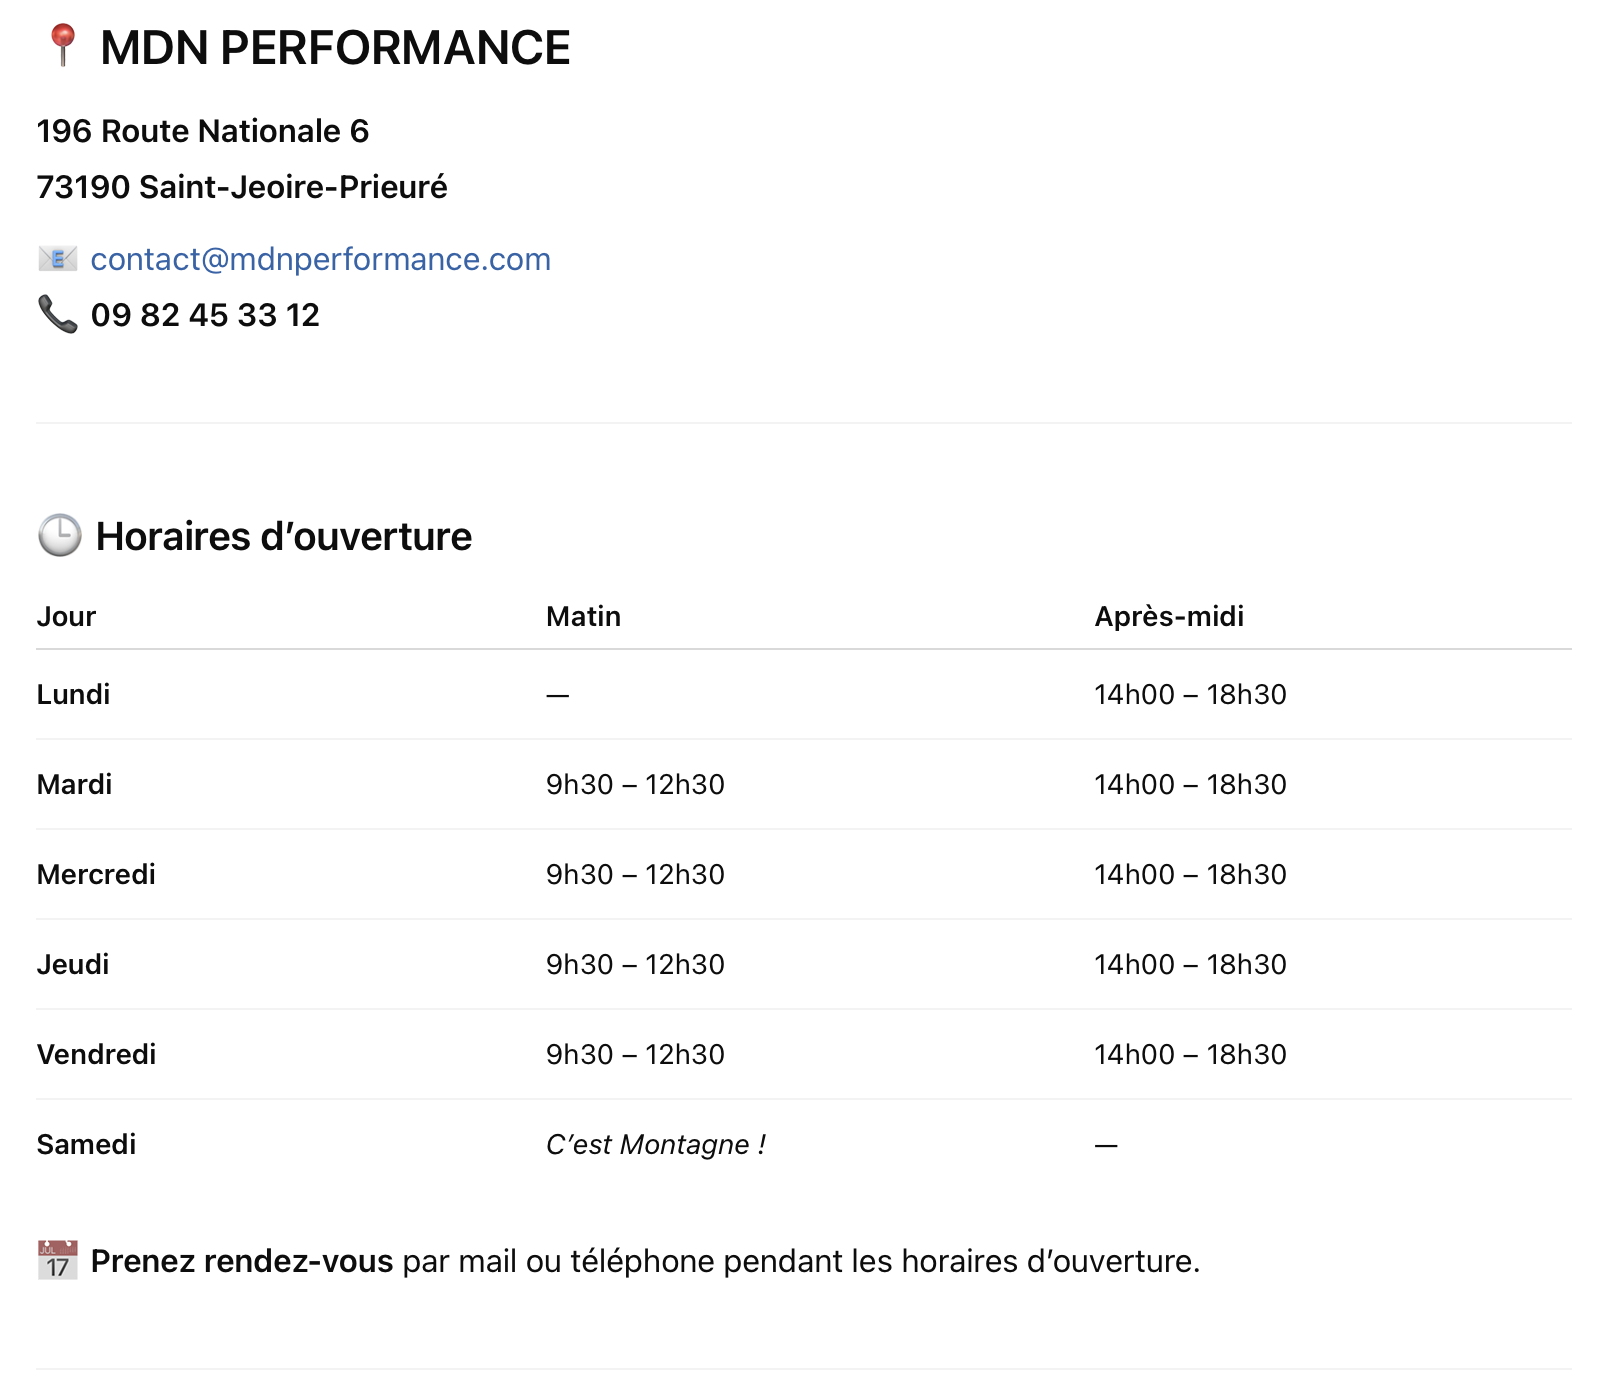Click the address line 196 Route Nationale 6

[203, 131]
